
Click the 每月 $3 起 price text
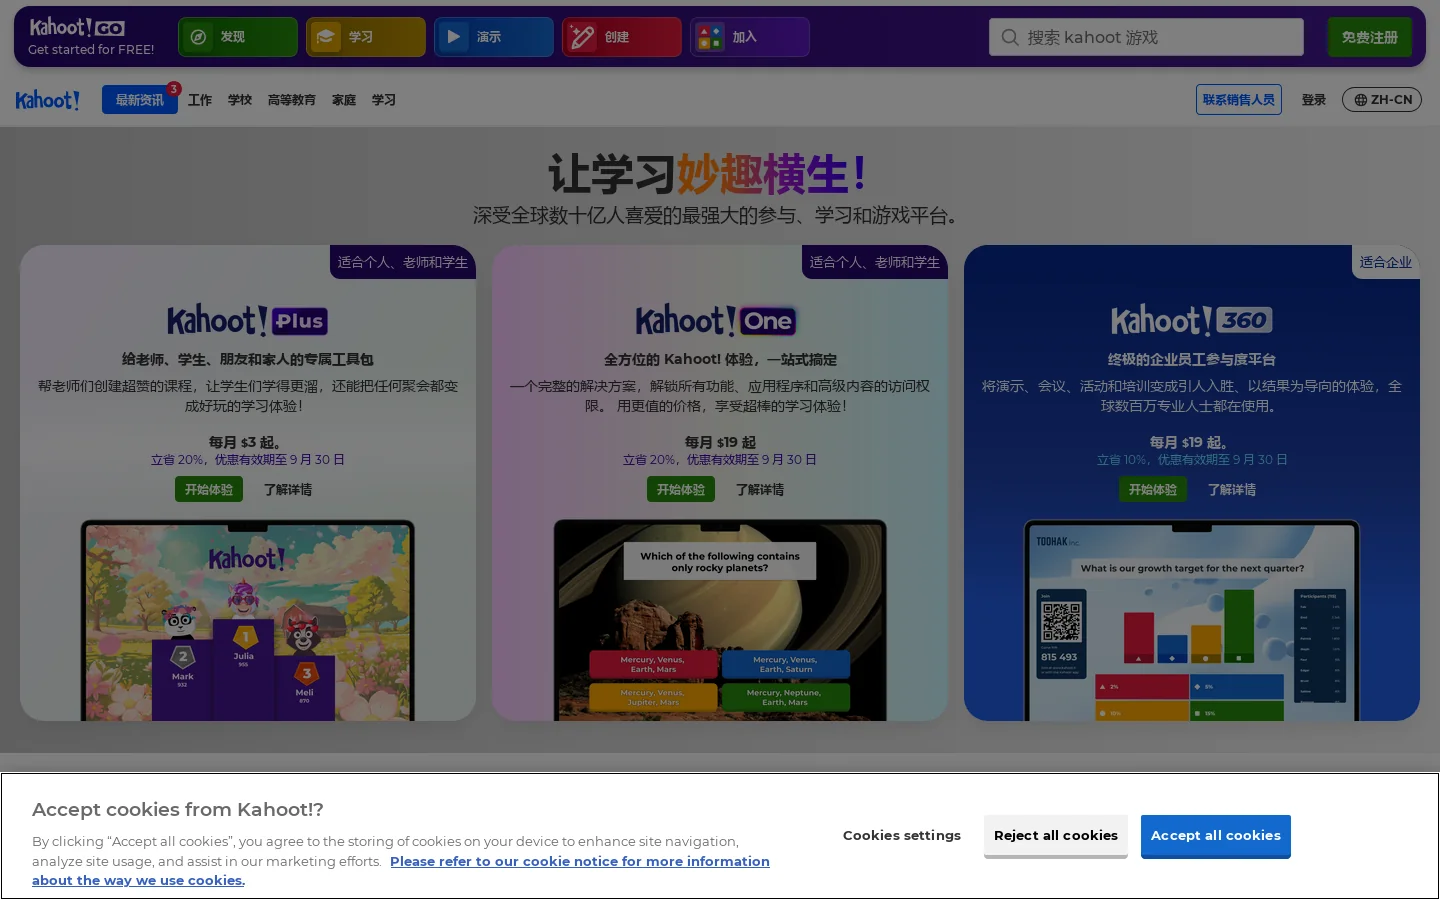click(245, 442)
